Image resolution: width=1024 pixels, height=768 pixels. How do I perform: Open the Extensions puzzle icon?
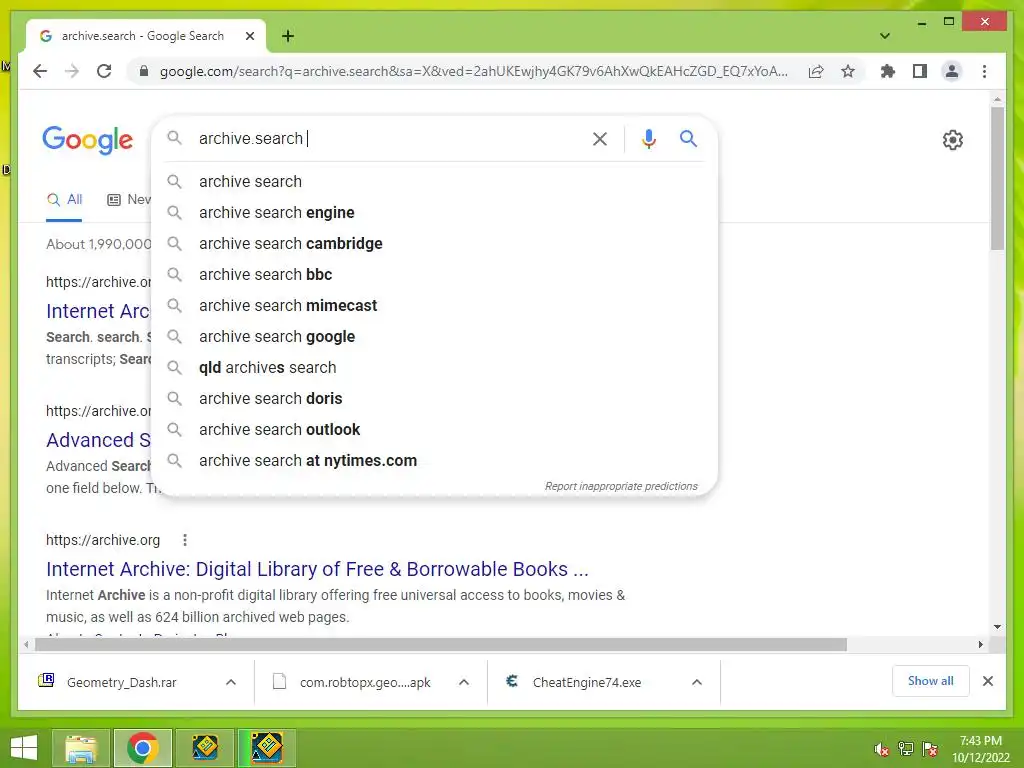click(x=888, y=71)
